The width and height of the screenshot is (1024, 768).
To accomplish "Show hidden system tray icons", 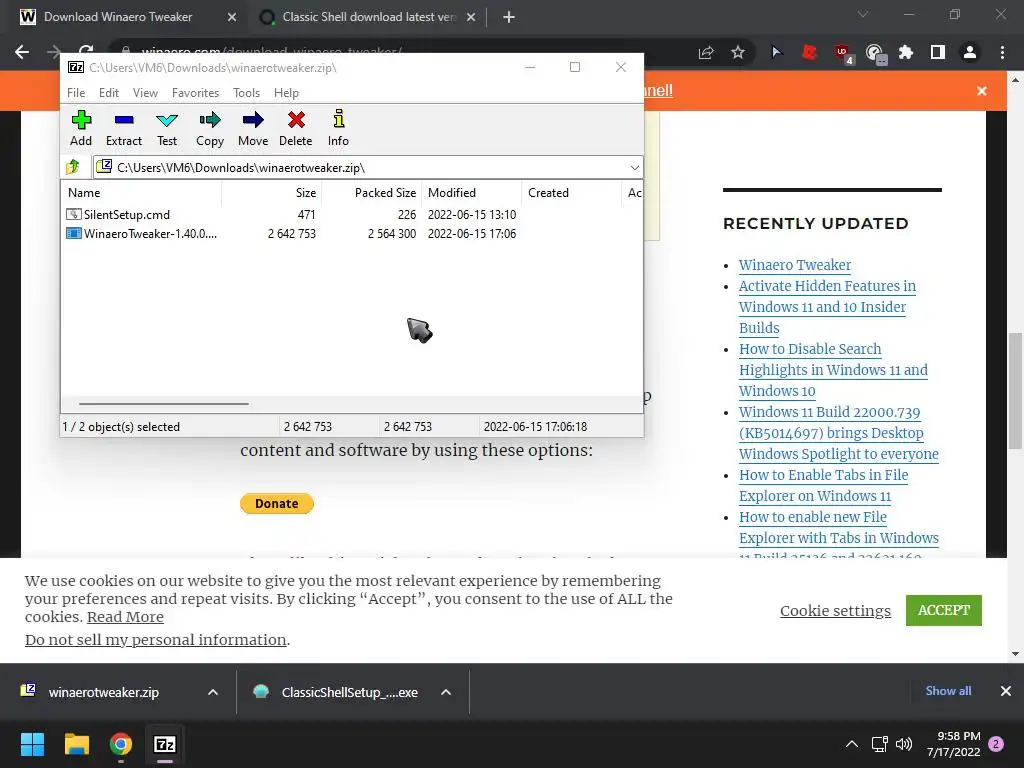I will (852, 744).
